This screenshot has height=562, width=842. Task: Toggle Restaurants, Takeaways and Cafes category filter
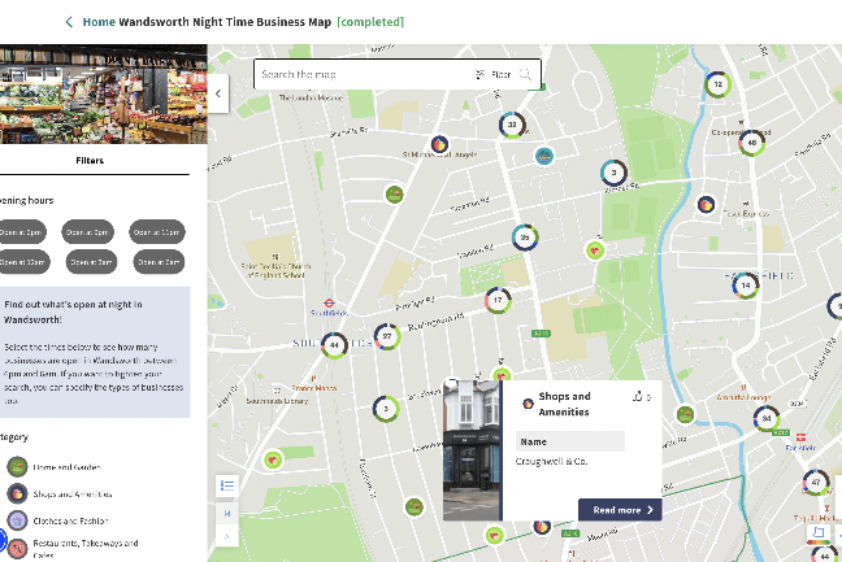(17, 548)
